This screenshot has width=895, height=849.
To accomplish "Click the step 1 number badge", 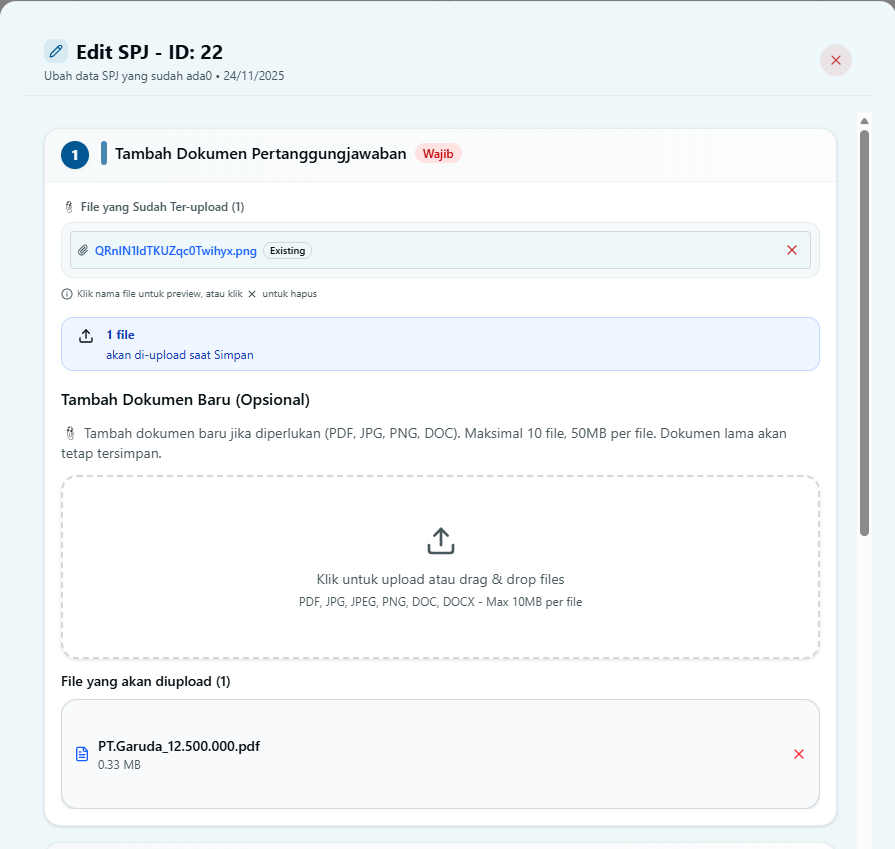I will pyautogui.click(x=75, y=155).
